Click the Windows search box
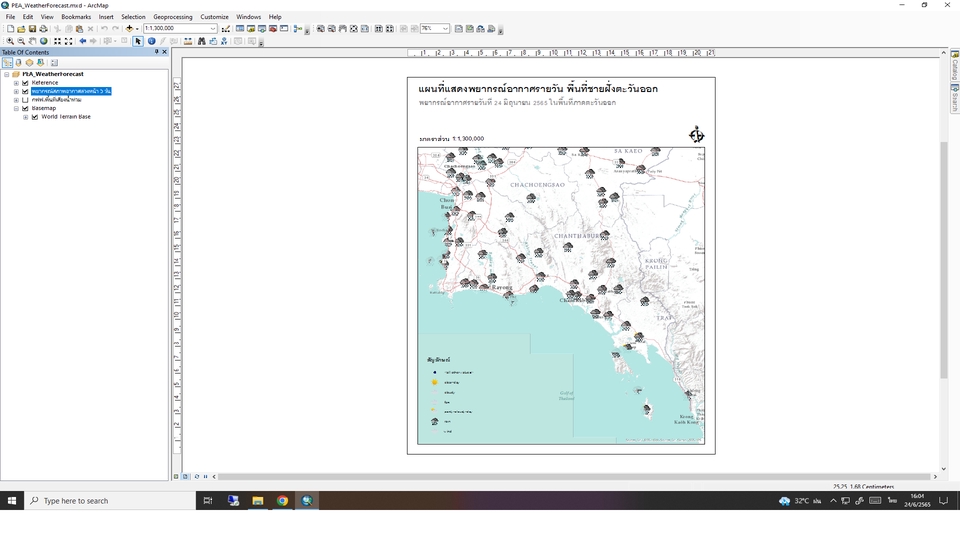Screen dimensions: 960x540 [x=110, y=500]
